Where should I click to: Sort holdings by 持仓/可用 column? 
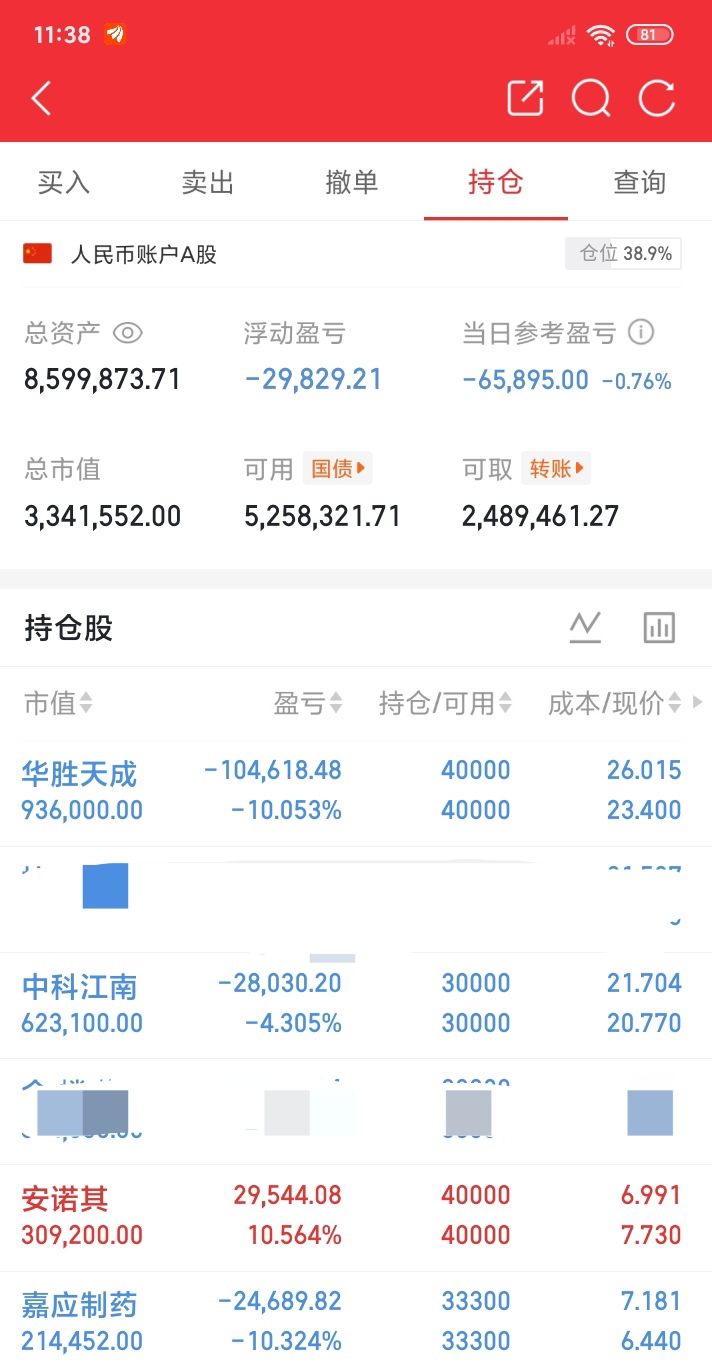(x=446, y=703)
